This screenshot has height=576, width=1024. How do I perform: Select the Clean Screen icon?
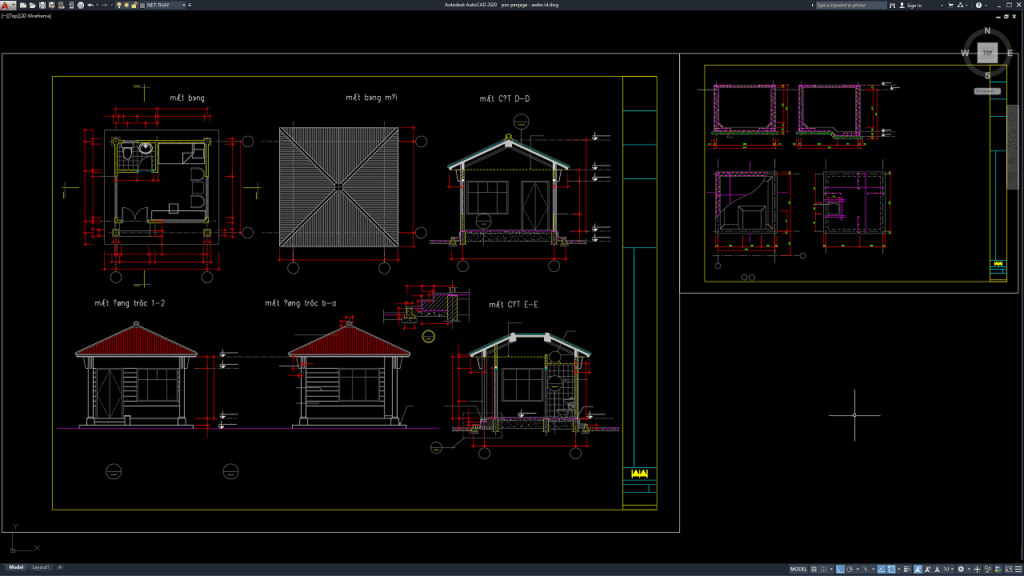[x=1008, y=570]
